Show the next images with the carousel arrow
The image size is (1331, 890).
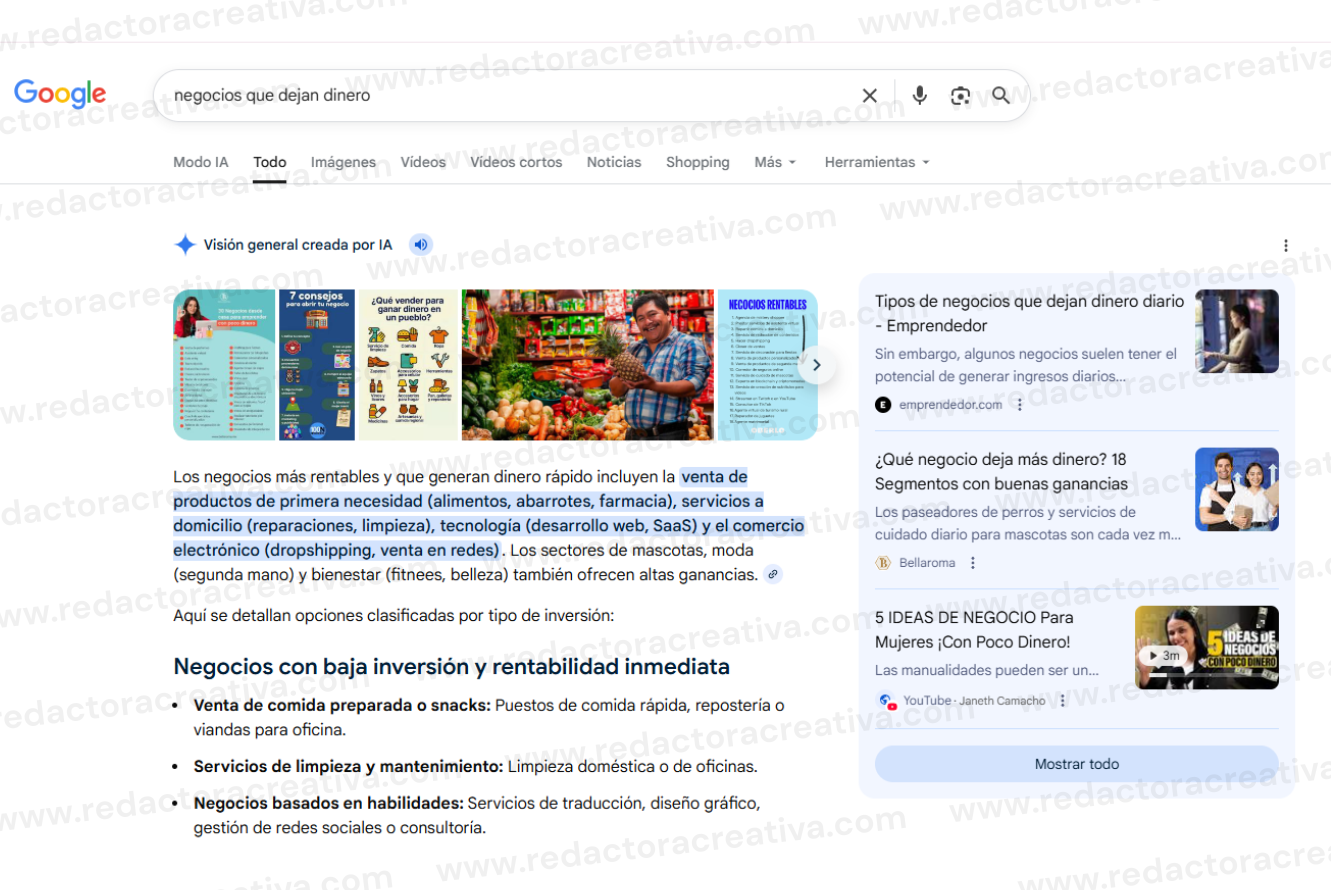click(816, 365)
